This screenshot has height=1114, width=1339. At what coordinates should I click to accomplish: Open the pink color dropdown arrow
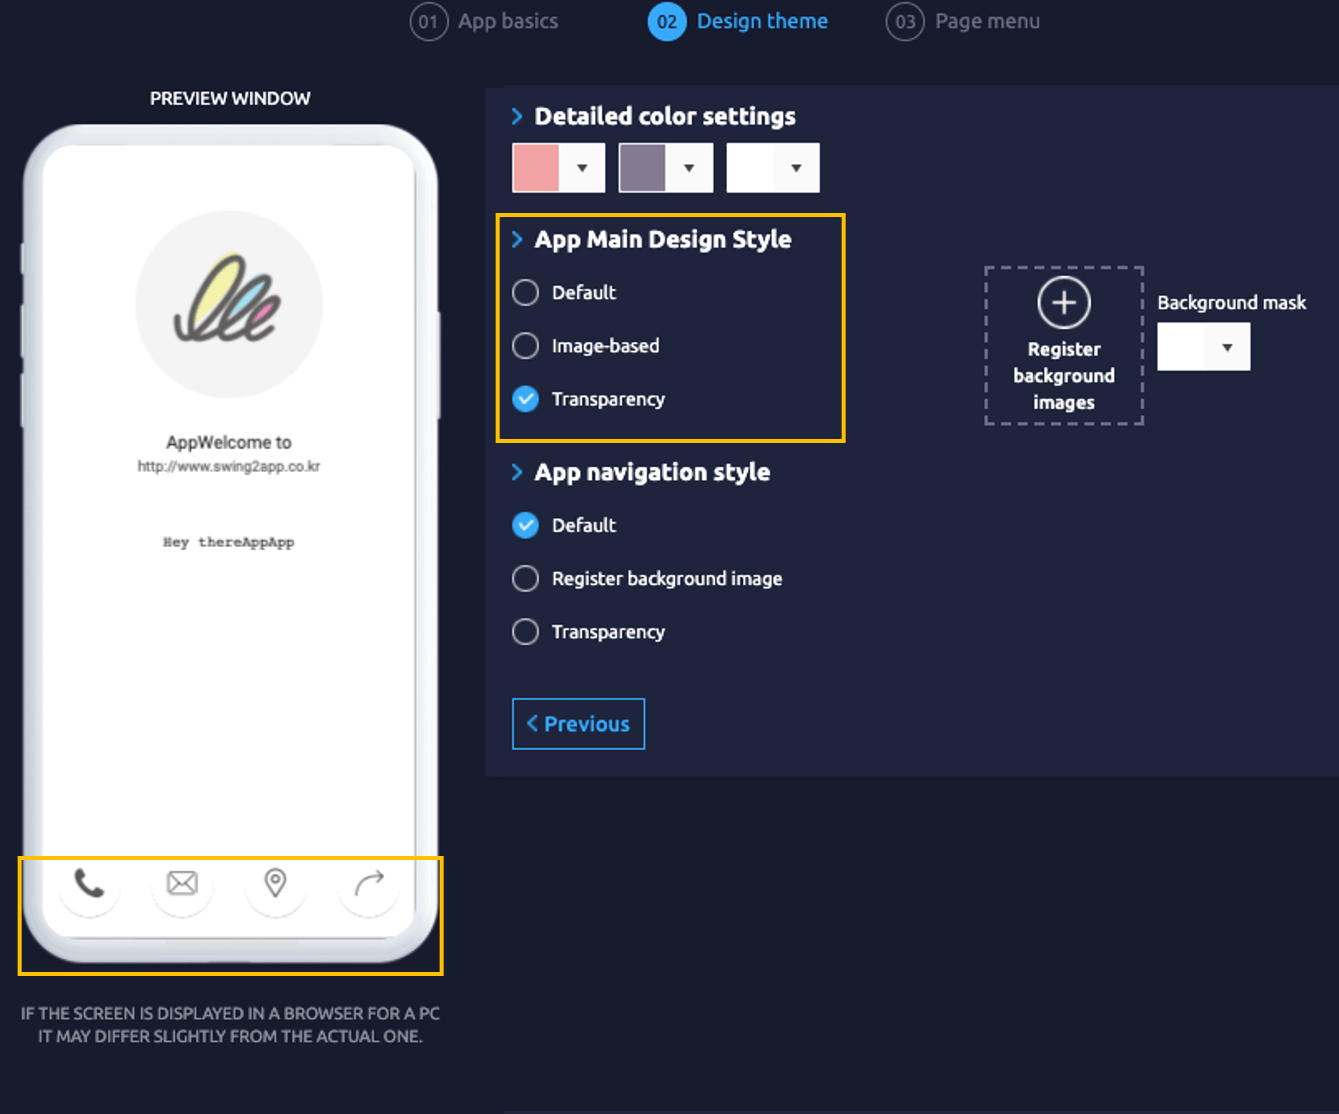point(582,168)
